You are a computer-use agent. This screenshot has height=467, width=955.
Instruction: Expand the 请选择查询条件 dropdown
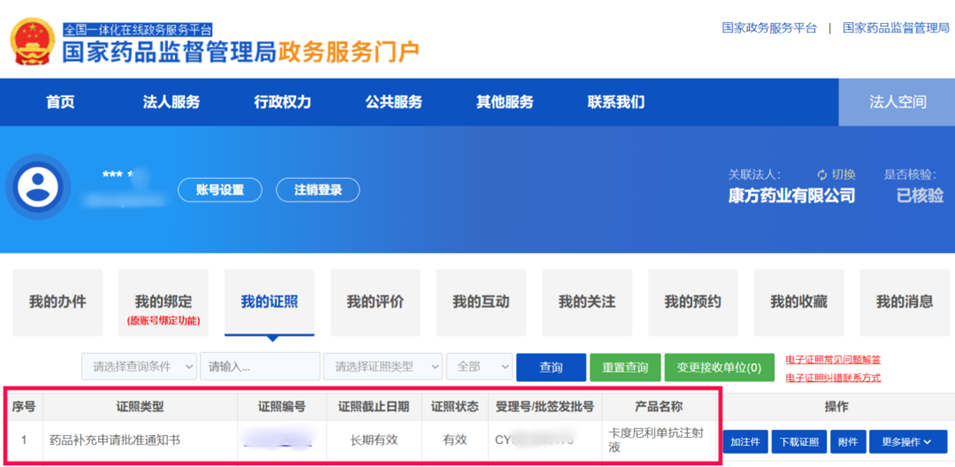click(x=139, y=367)
